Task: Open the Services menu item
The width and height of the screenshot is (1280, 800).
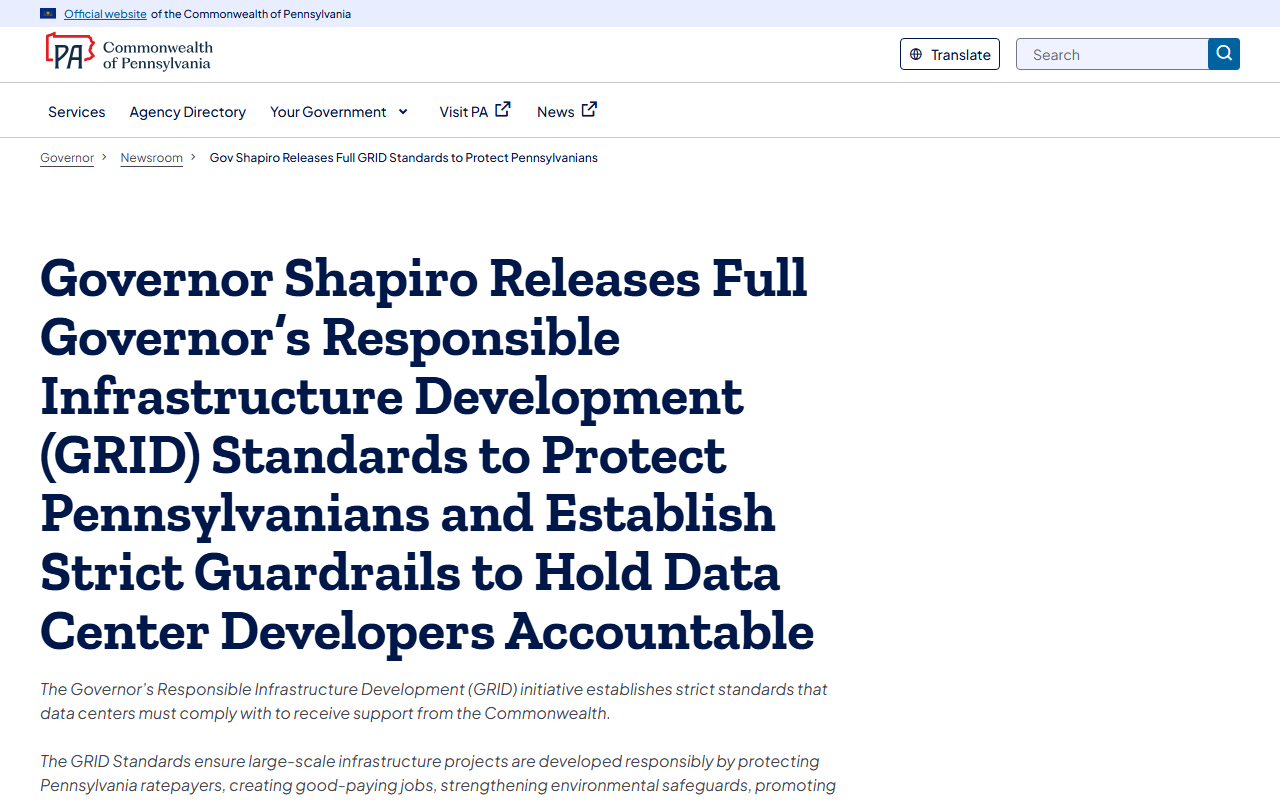Action: (77, 111)
